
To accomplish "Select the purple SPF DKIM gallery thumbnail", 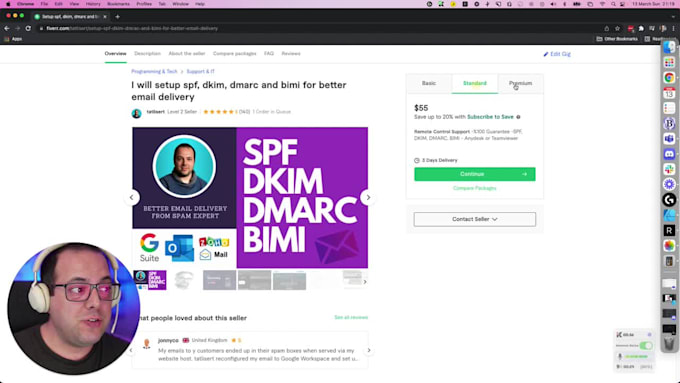I will pos(150,280).
